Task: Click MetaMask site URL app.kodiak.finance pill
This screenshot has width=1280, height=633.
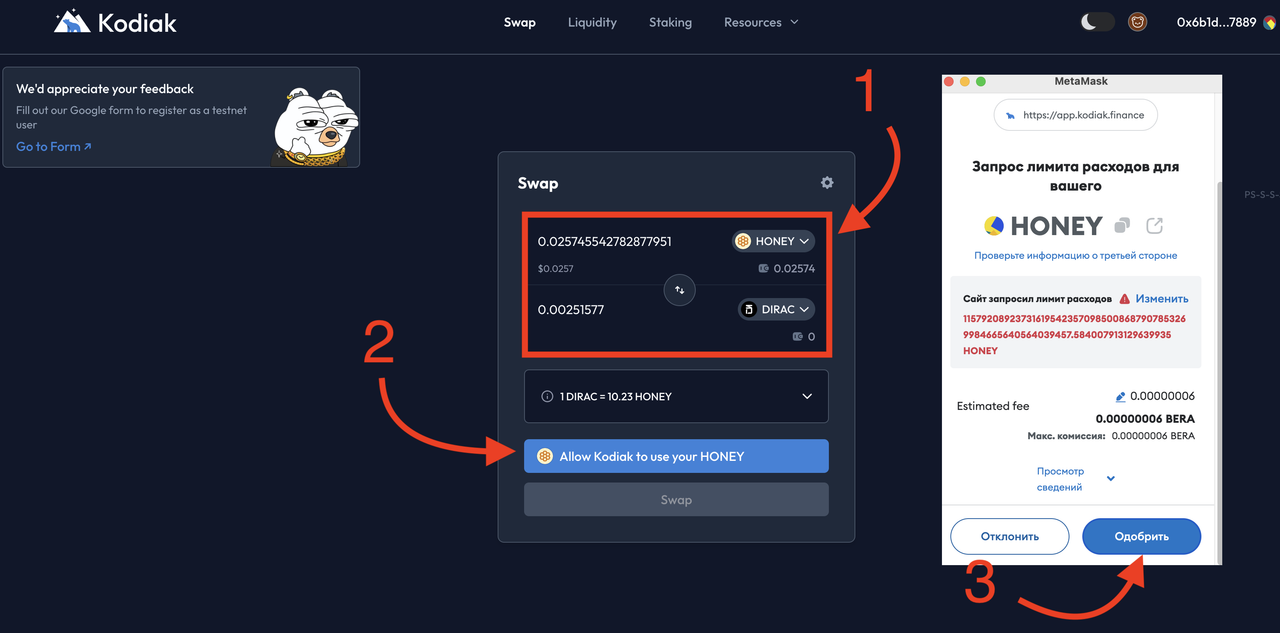Action: coord(1075,115)
